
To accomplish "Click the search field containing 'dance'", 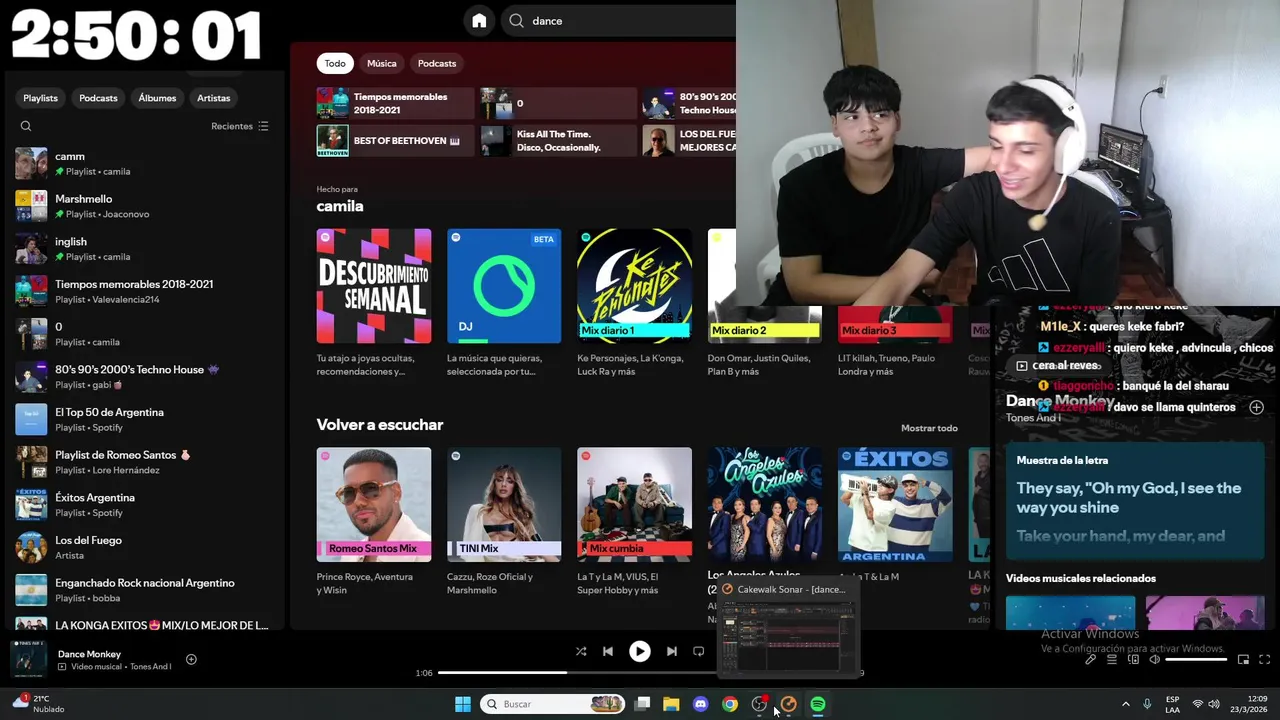I will pos(620,20).
